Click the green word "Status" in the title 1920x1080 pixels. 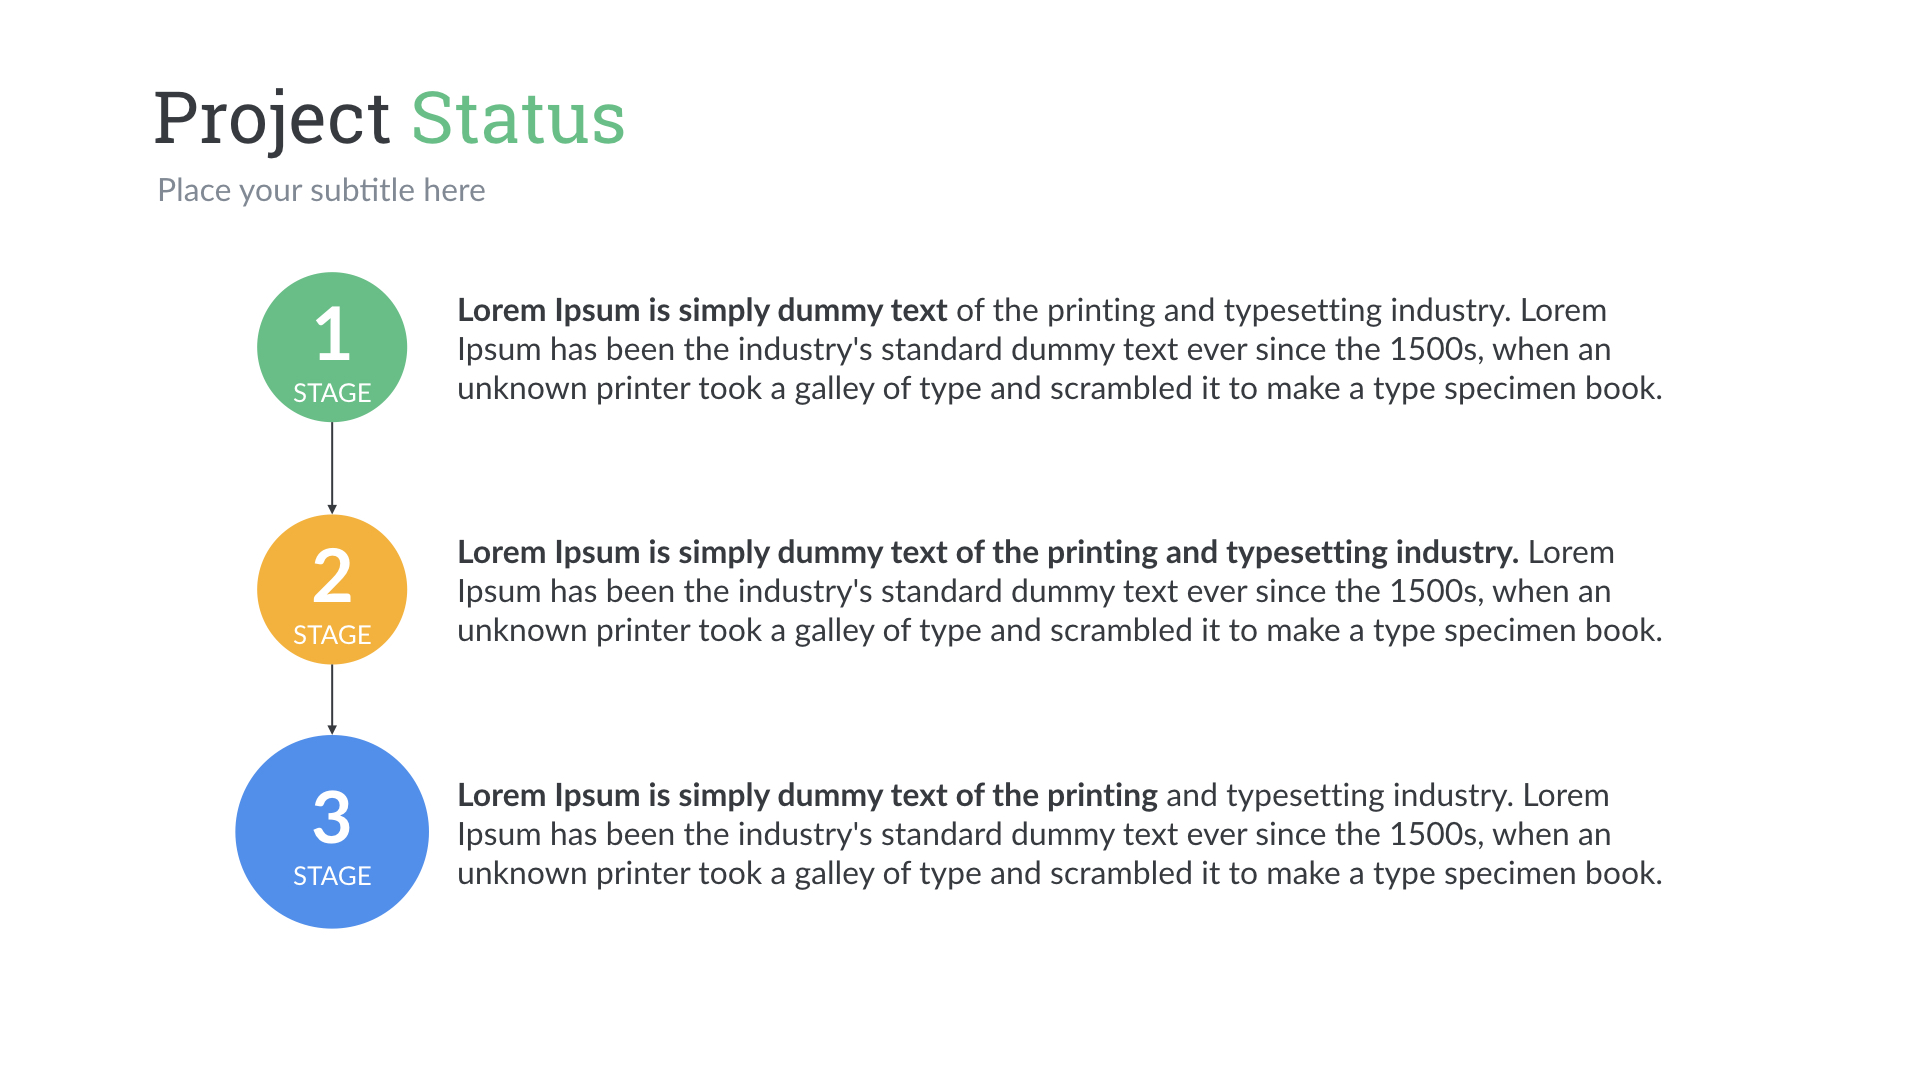pyautogui.click(x=518, y=119)
